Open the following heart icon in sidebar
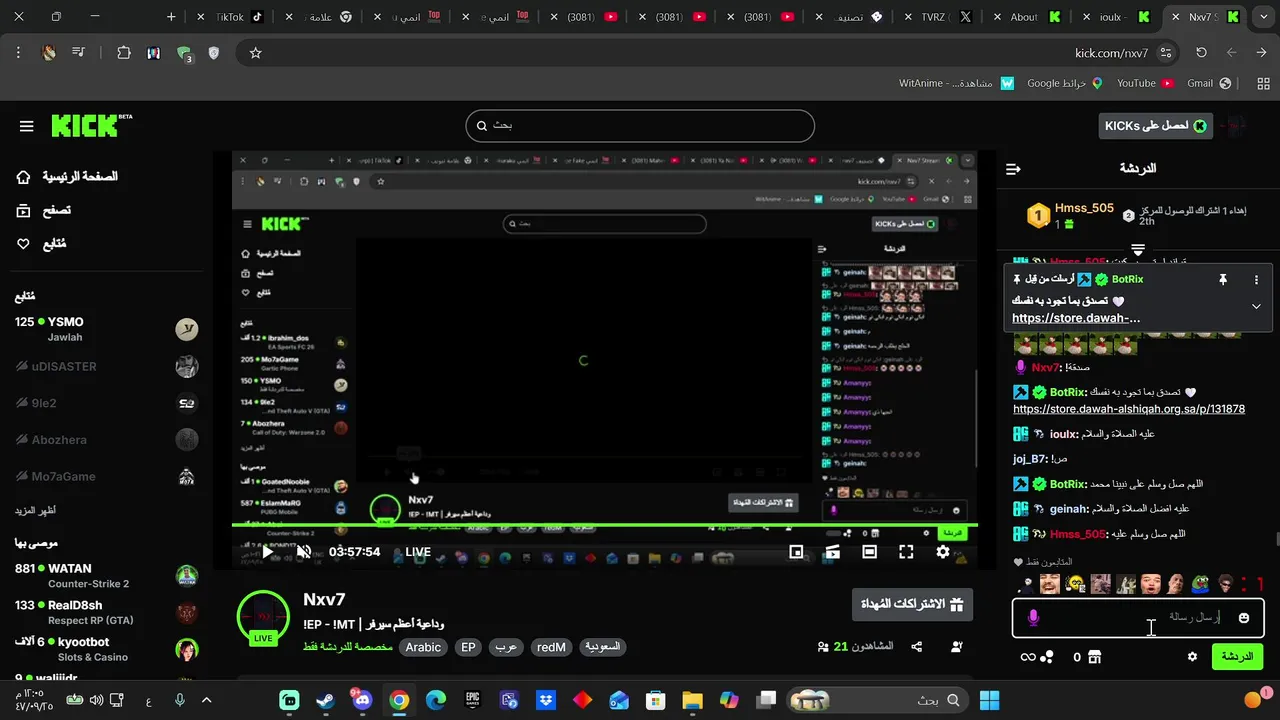This screenshot has width=1280, height=720. (x=24, y=244)
